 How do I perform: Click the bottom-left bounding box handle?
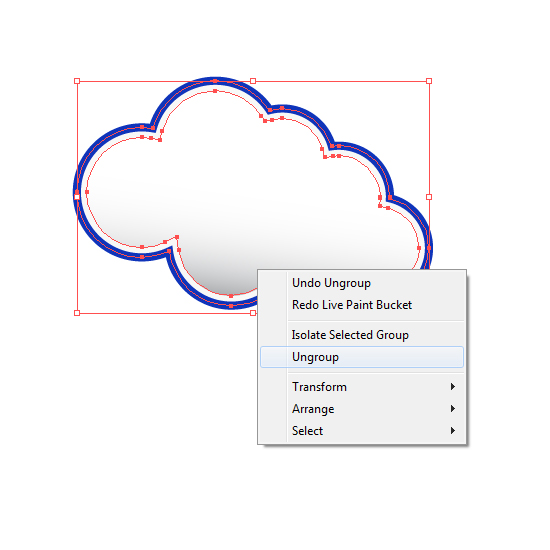[77, 313]
